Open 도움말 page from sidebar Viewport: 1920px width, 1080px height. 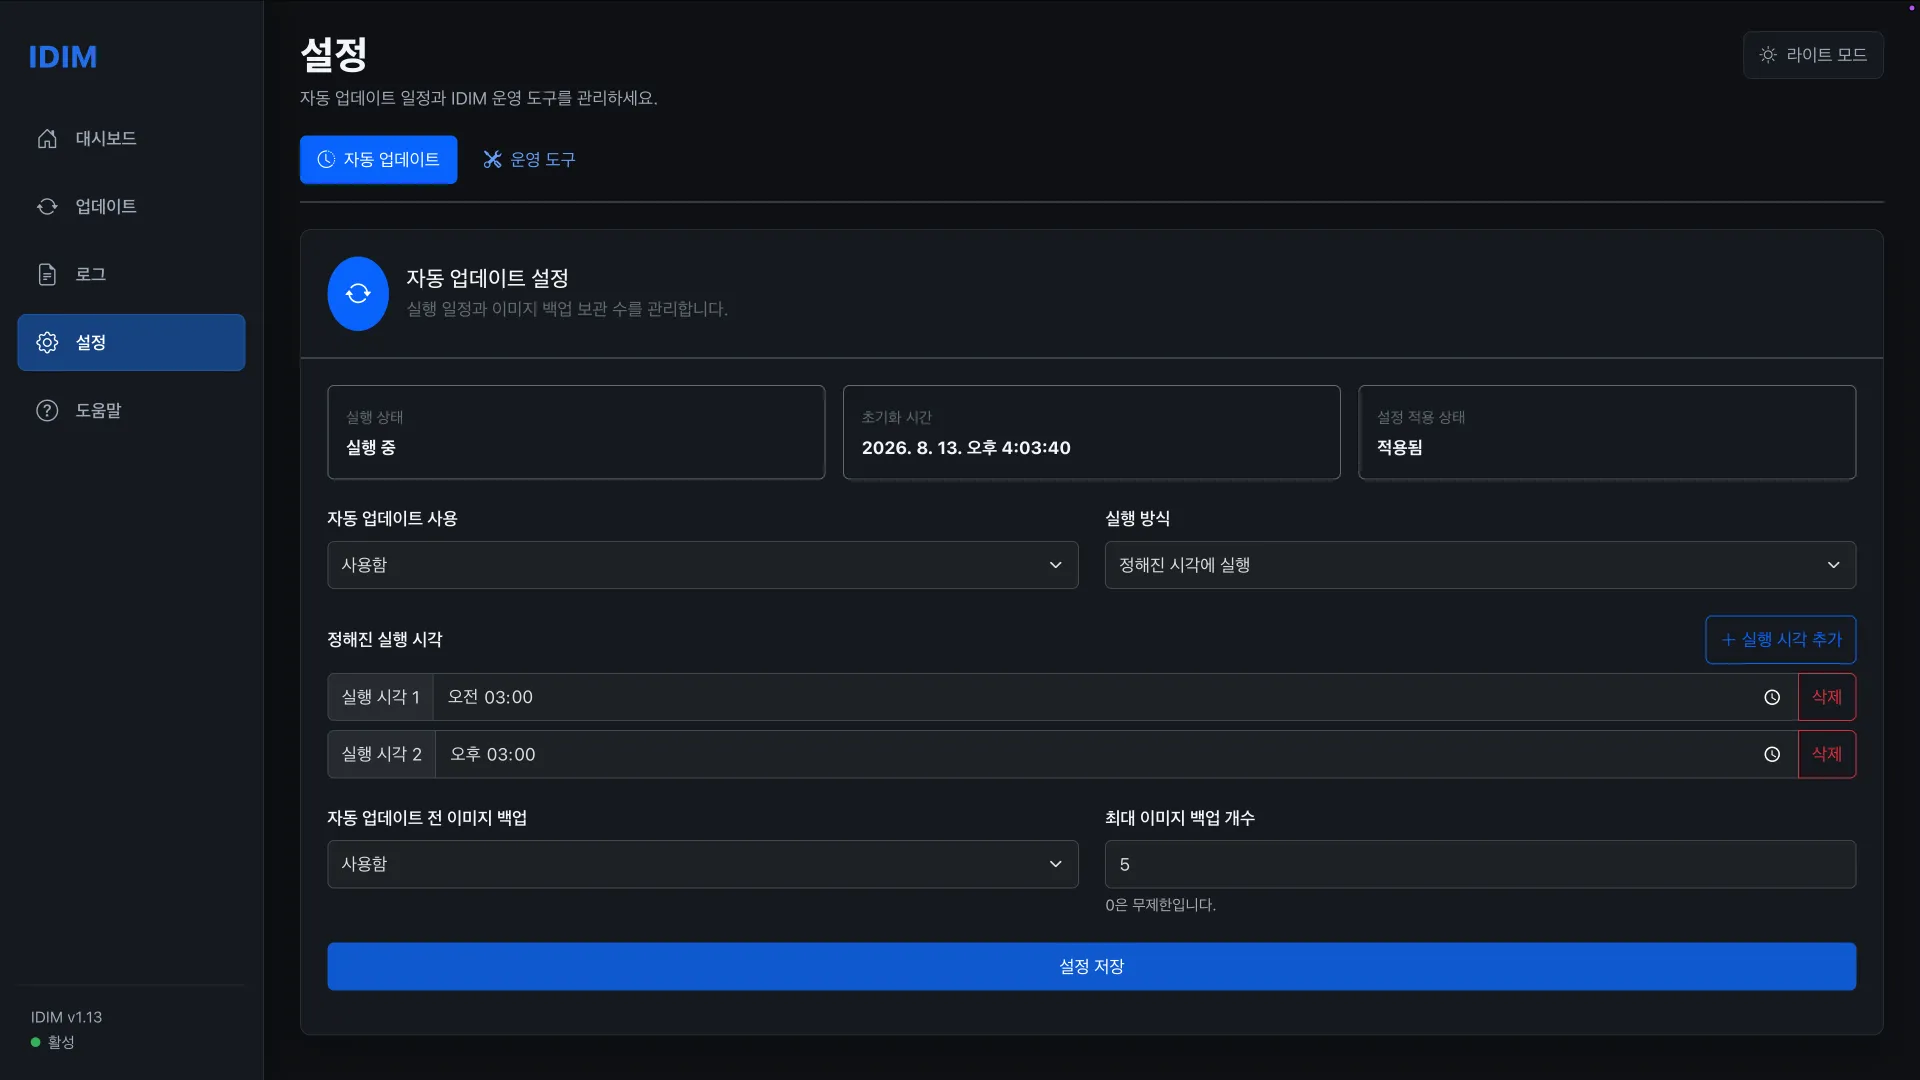tap(131, 411)
